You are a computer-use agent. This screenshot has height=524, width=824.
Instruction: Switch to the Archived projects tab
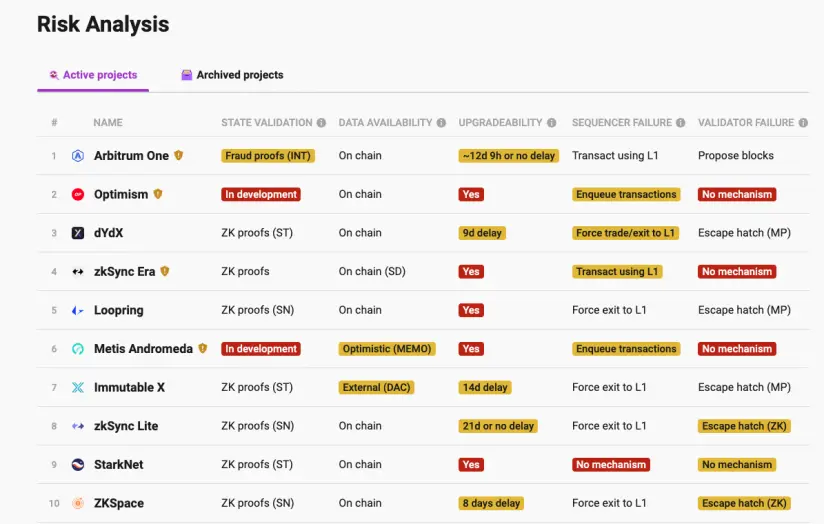(x=232, y=75)
